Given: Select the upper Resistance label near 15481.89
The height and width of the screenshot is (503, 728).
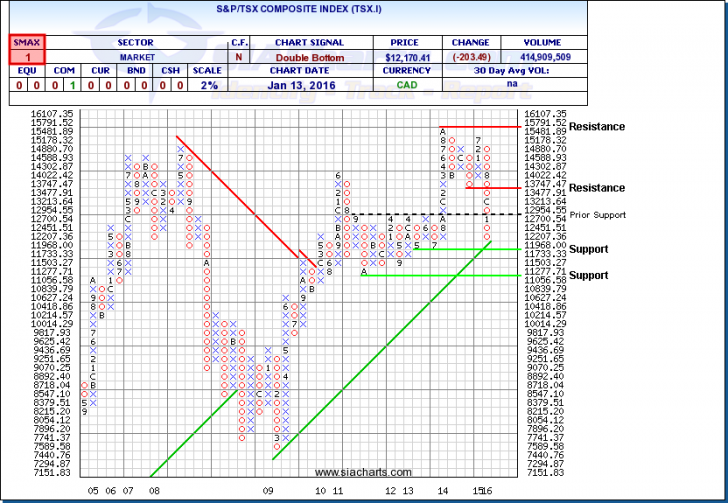Looking at the screenshot, I should point(596,127).
